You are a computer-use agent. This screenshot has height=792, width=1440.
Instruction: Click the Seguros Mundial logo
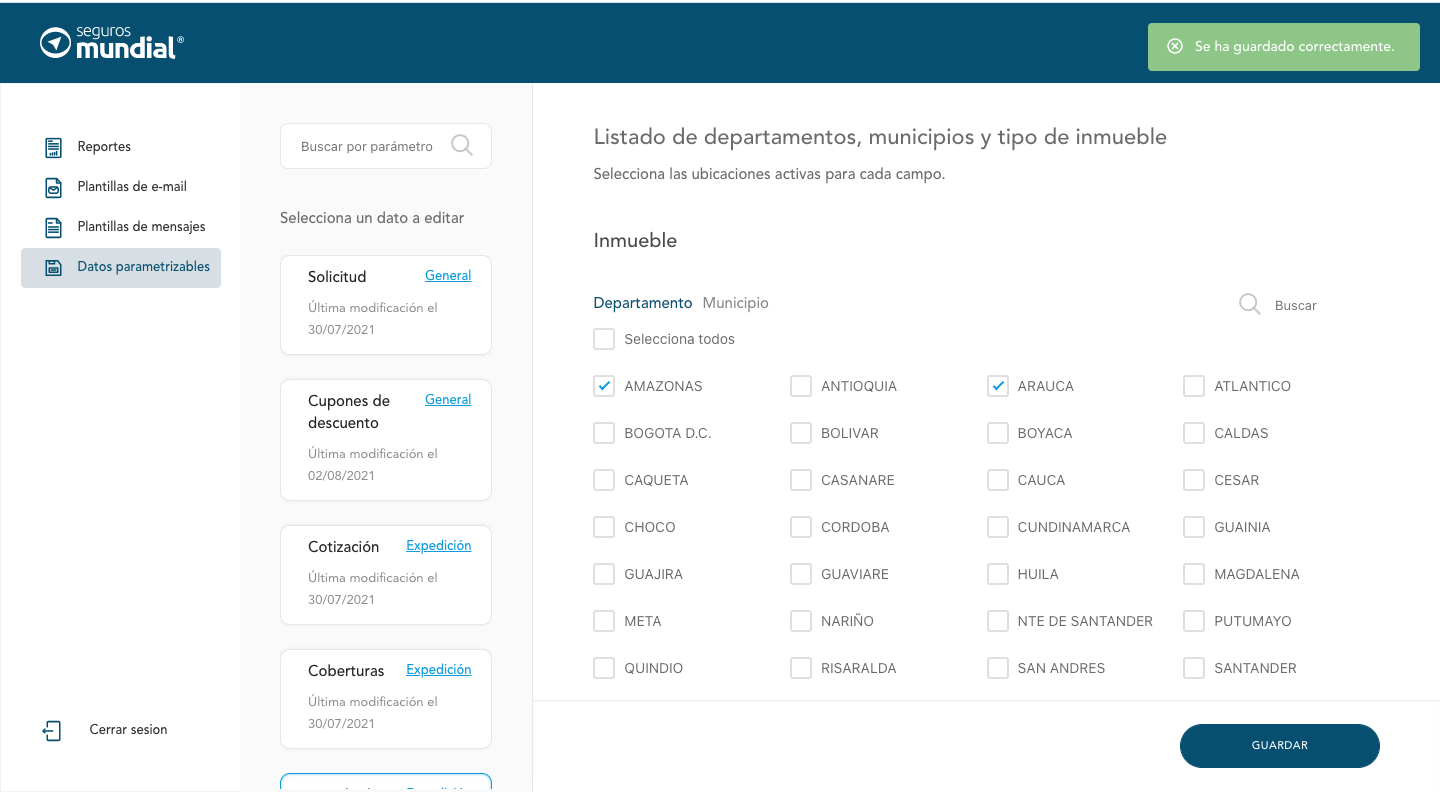coord(112,43)
